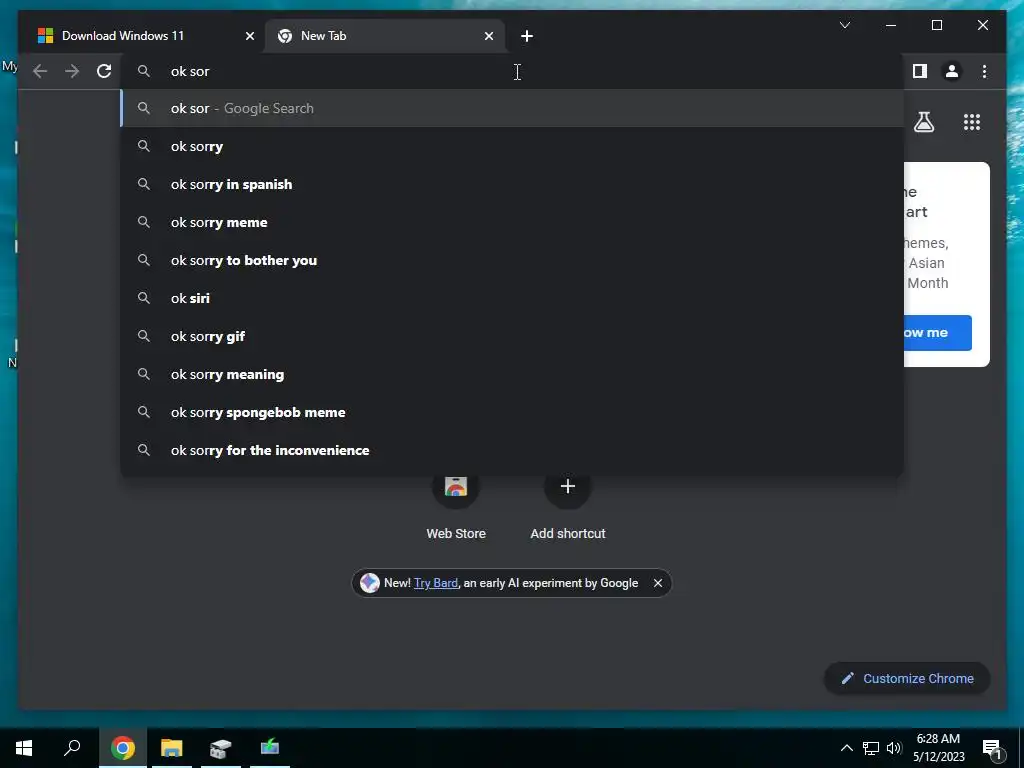Click the package box taskbar app
The height and width of the screenshot is (768, 1024).
[221, 748]
